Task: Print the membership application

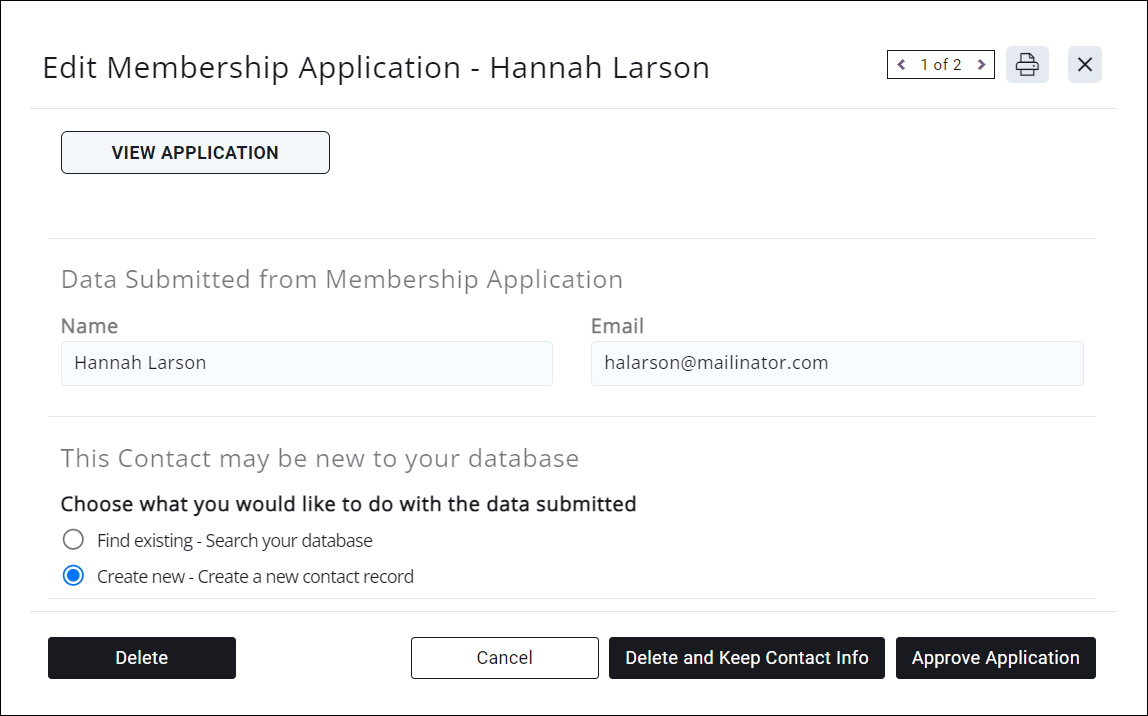Action: tap(1027, 64)
